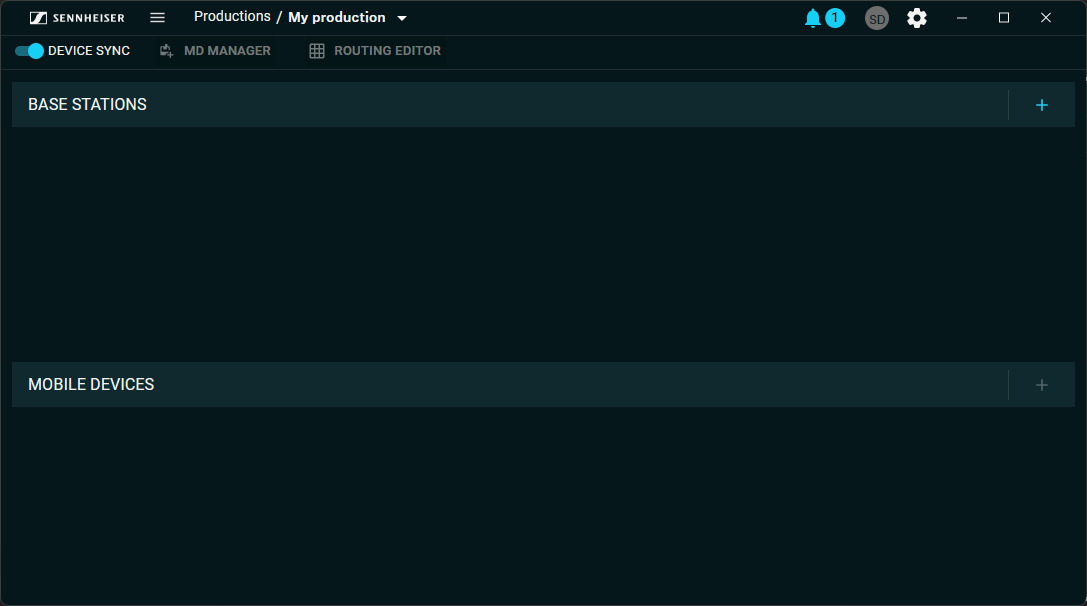
Task: Click the Sennheiser logo
Action: [77, 18]
